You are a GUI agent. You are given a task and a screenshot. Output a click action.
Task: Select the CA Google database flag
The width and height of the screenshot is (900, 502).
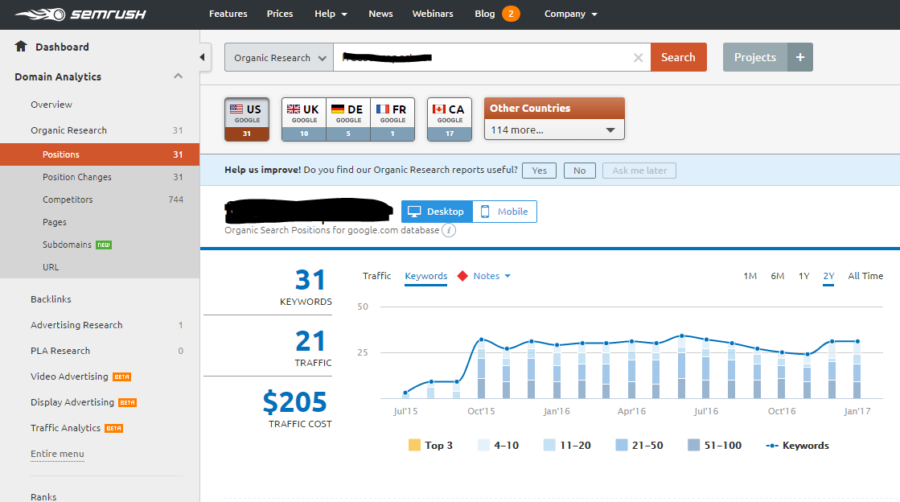click(449, 119)
